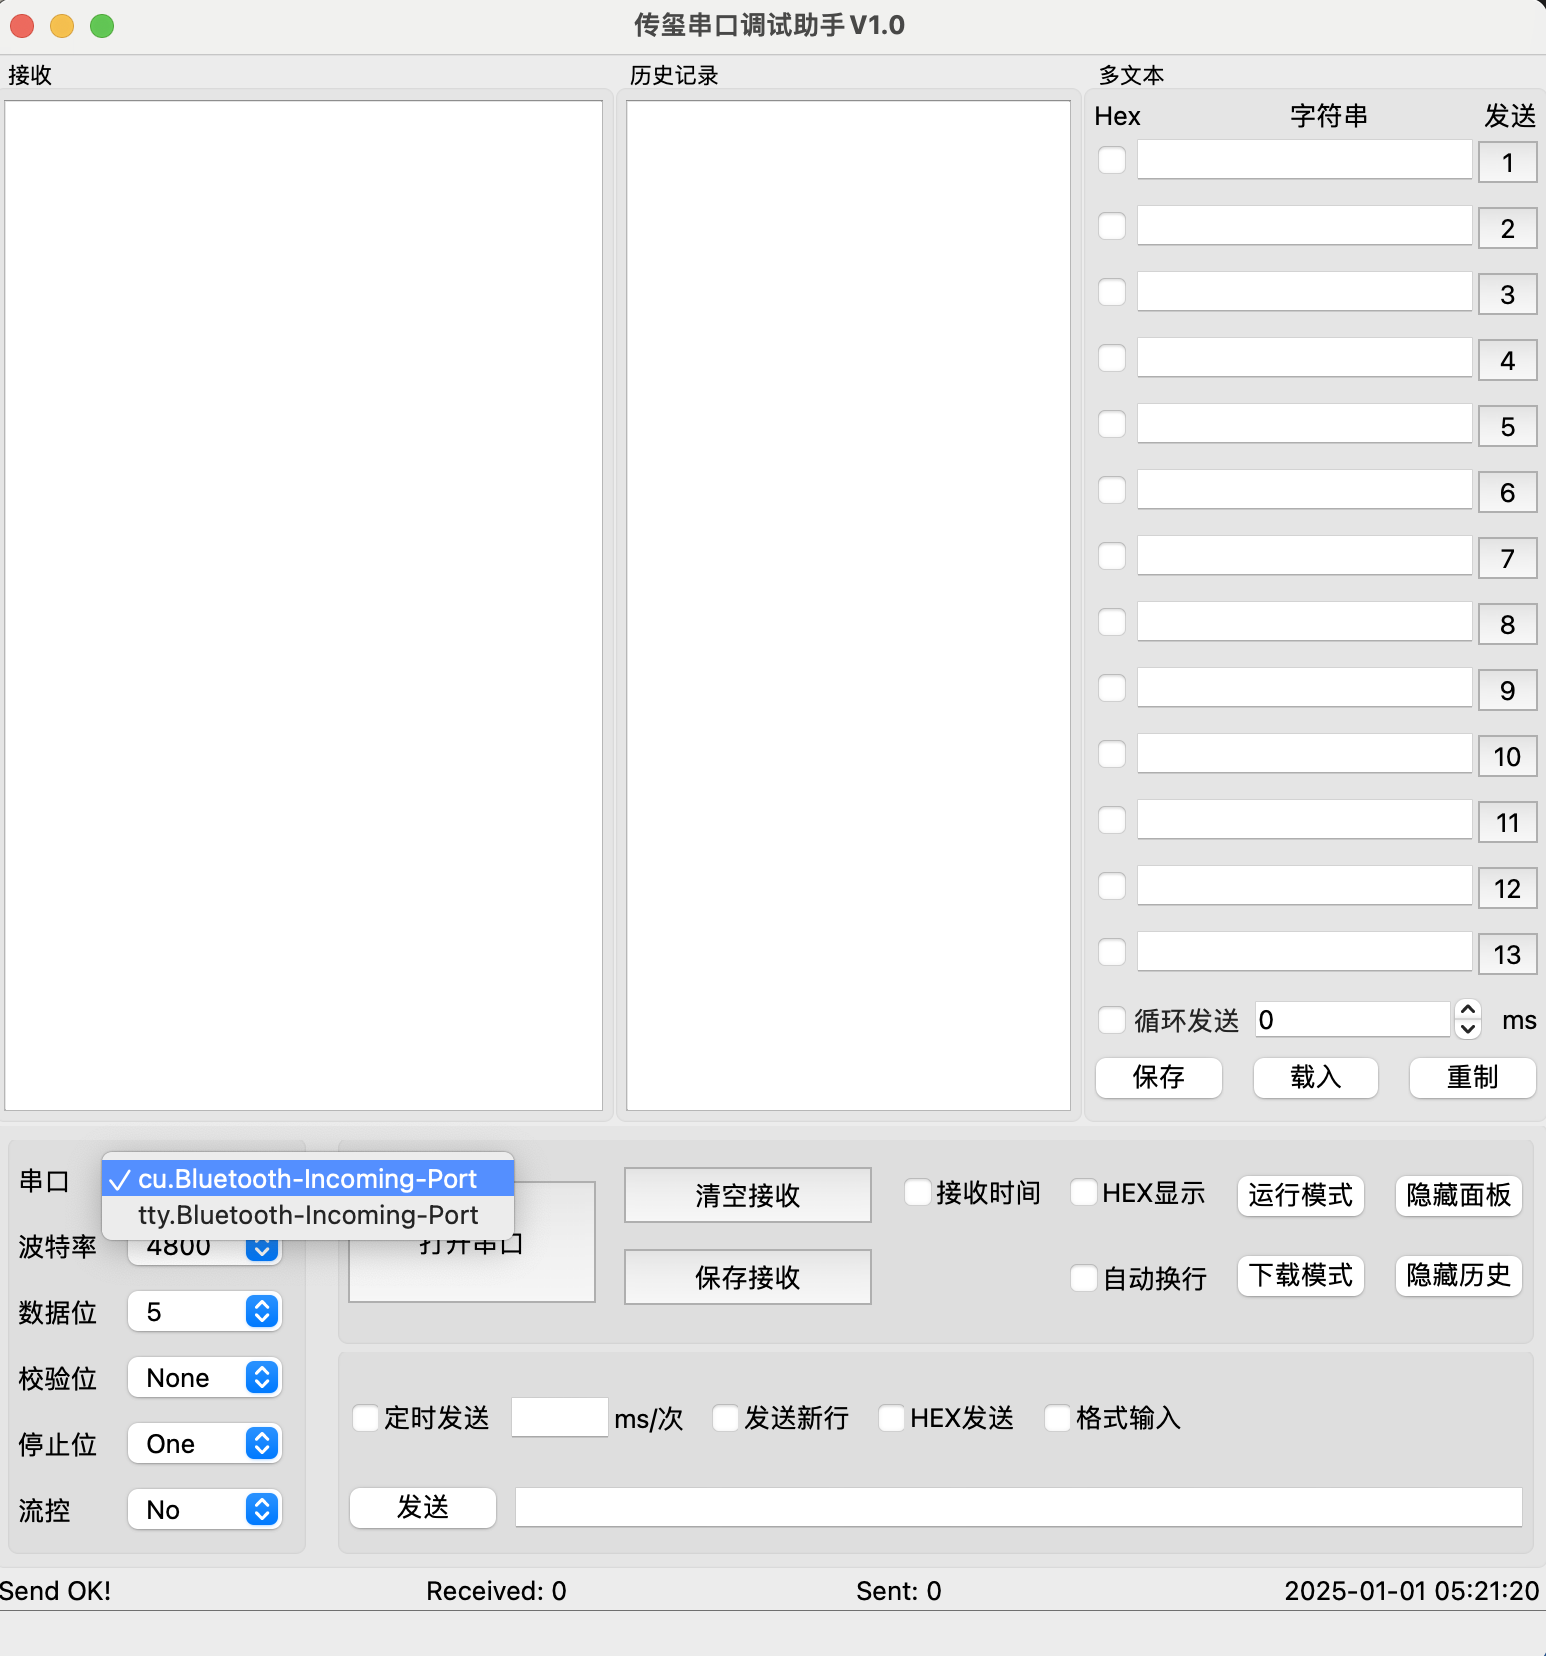
Task: Click the 发送 send button at bottom
Action: tap(422, 1508)
